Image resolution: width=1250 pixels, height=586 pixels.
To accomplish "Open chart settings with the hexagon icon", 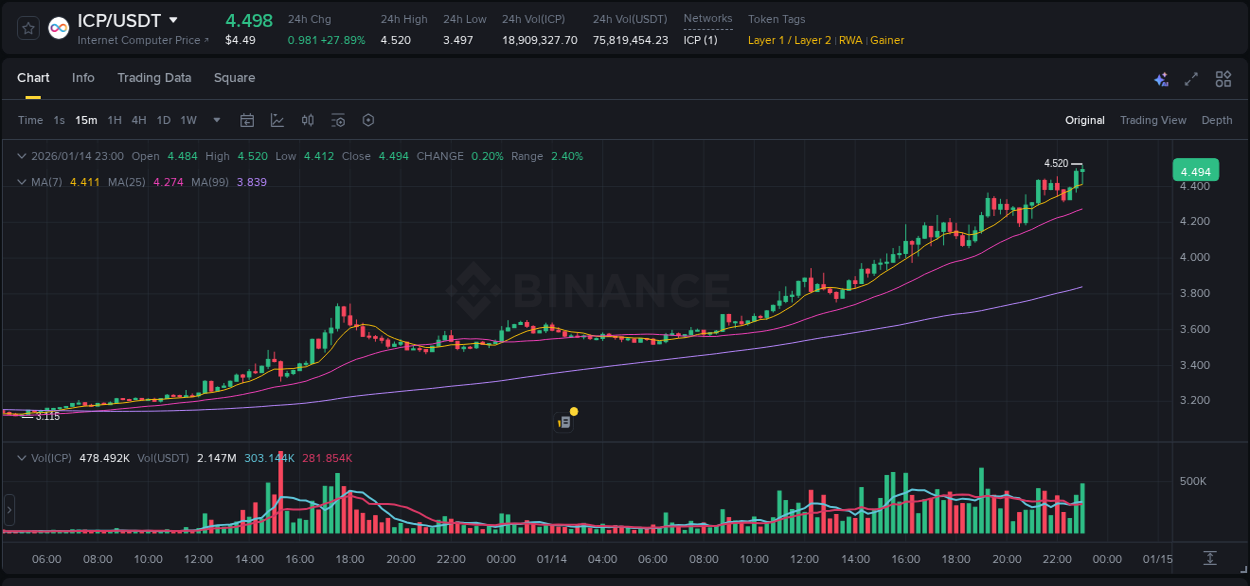I will (368, 120).
